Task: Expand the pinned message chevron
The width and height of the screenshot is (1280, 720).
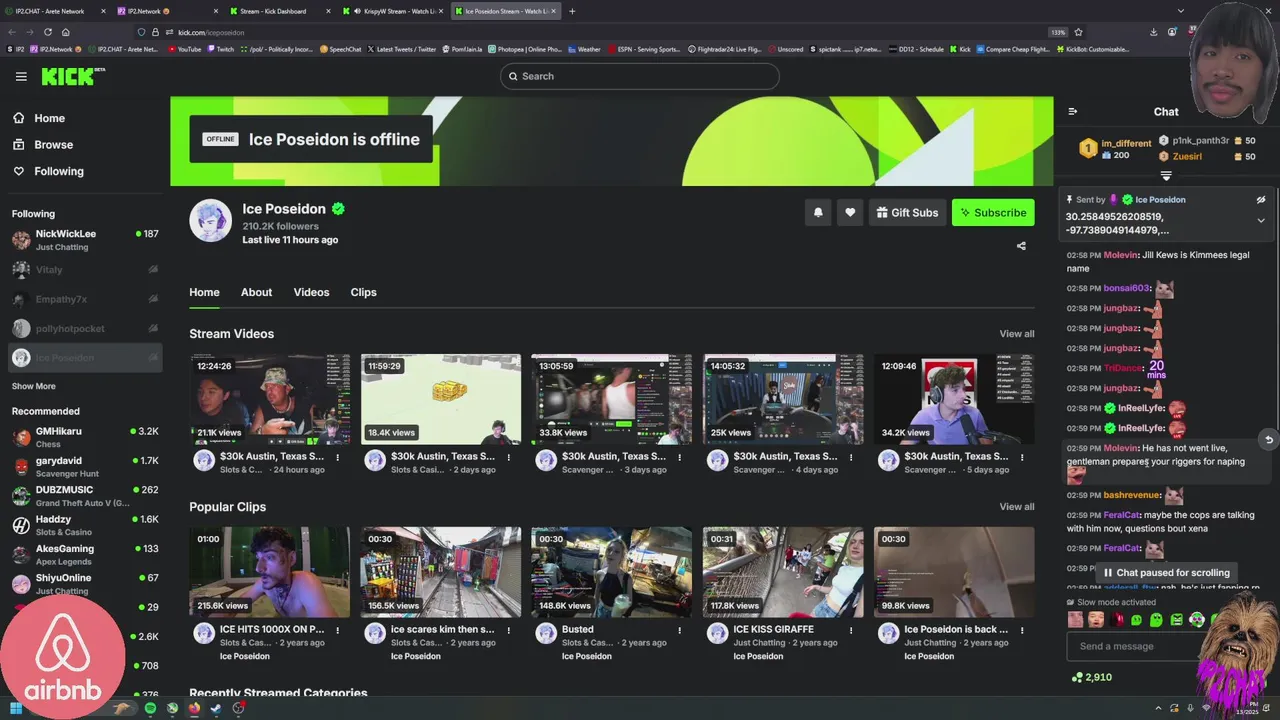Action: (1261, 220)
